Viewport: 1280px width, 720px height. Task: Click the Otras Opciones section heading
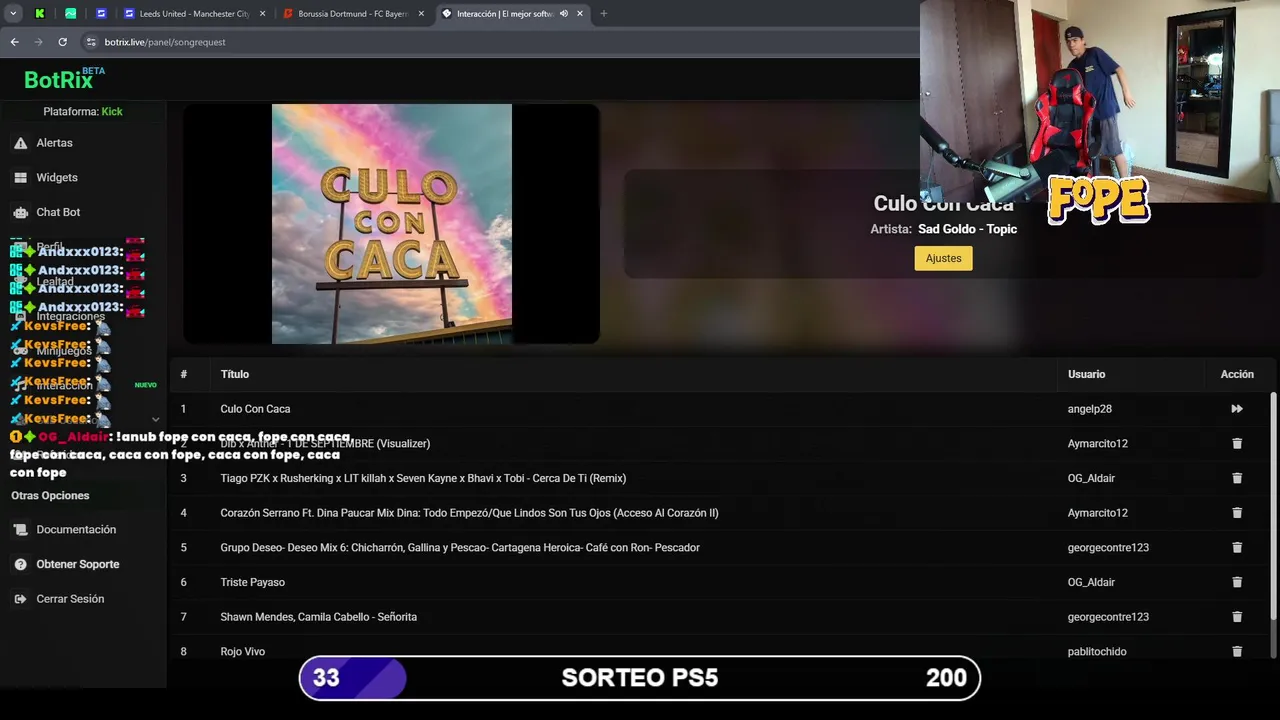click(x=50, y=495)
